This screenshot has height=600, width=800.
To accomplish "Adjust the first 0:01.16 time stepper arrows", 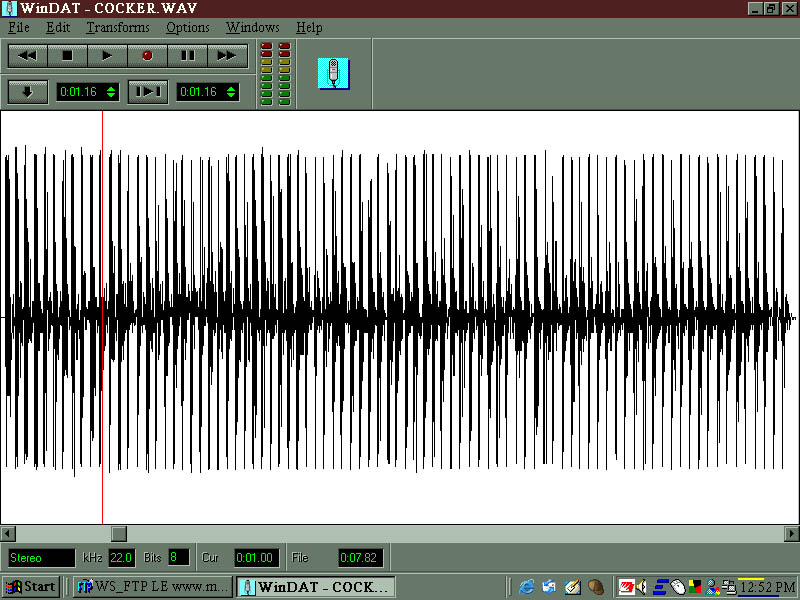I will pos(111,92).
